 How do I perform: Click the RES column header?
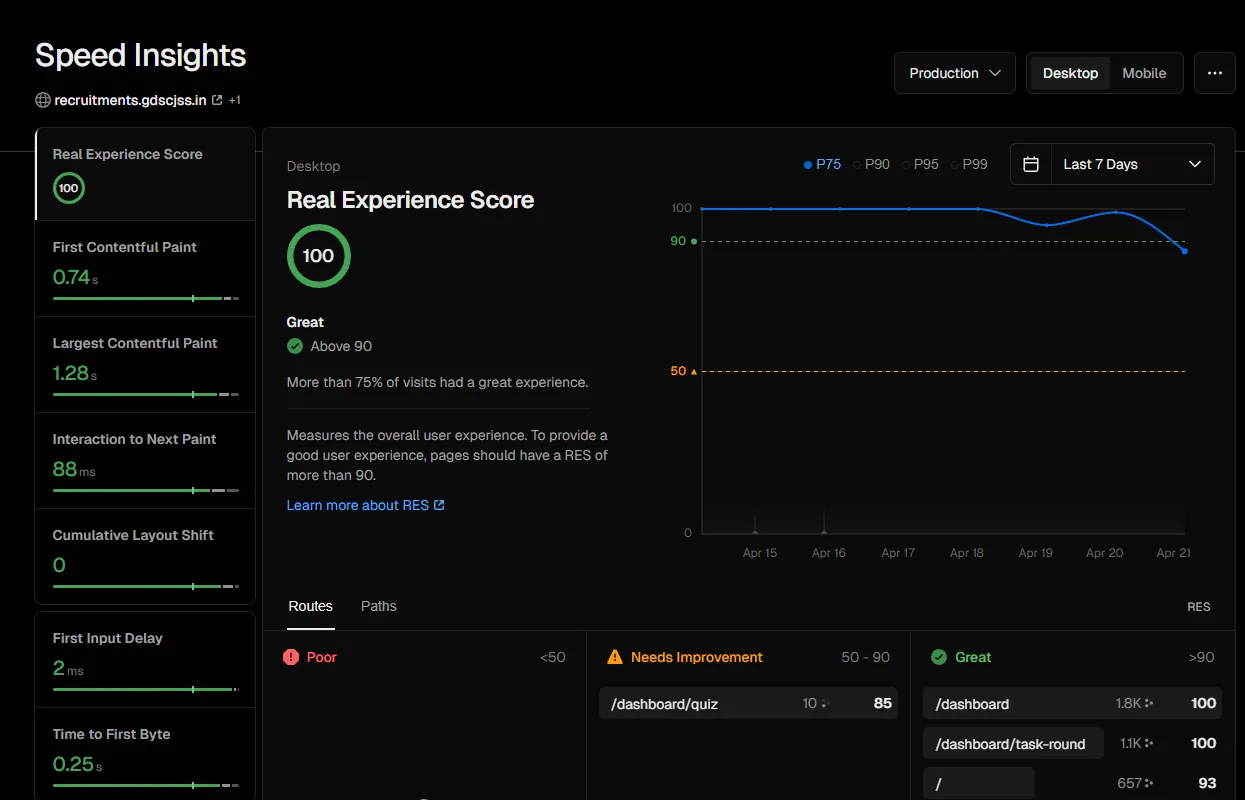pos(1199,607)
